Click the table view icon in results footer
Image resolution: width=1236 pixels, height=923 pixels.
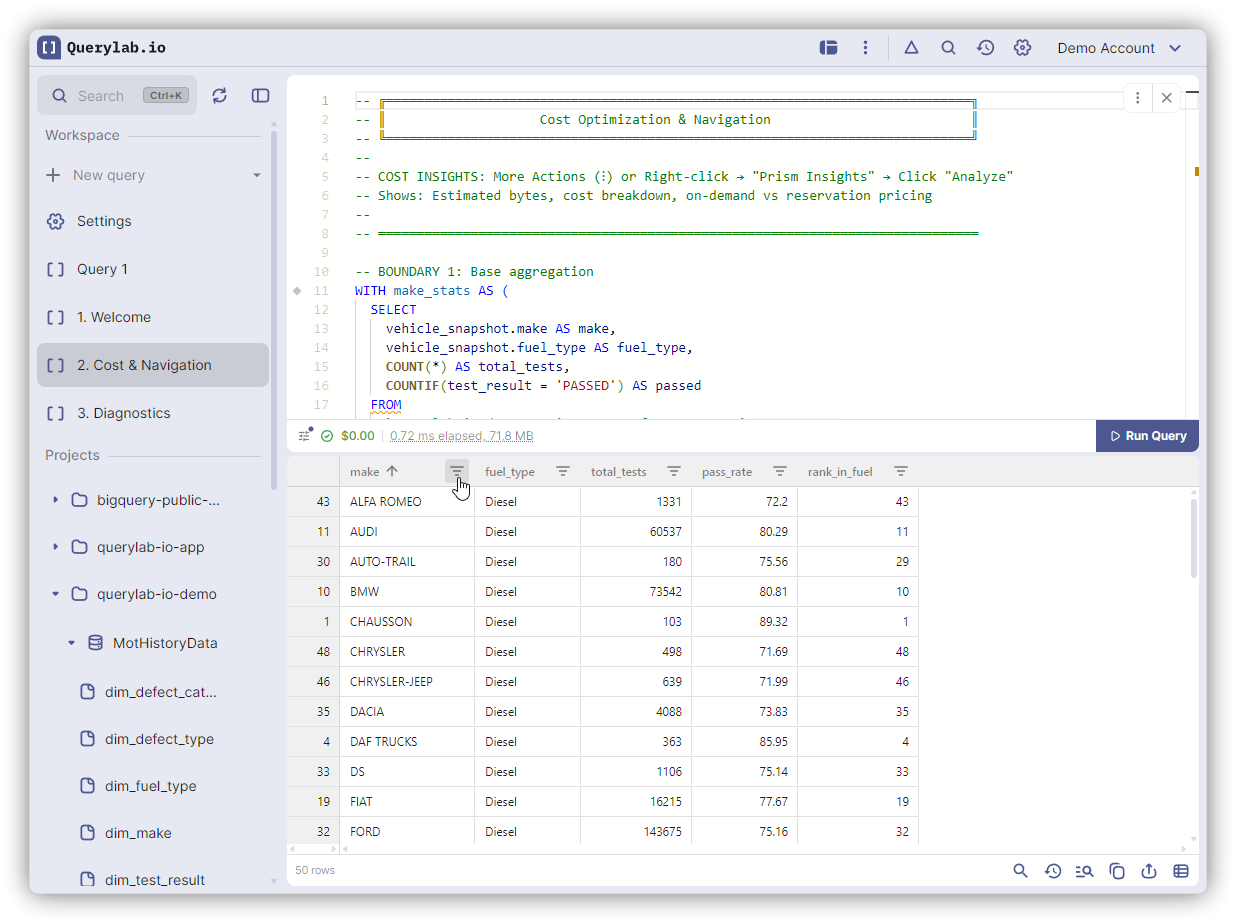1181,871
